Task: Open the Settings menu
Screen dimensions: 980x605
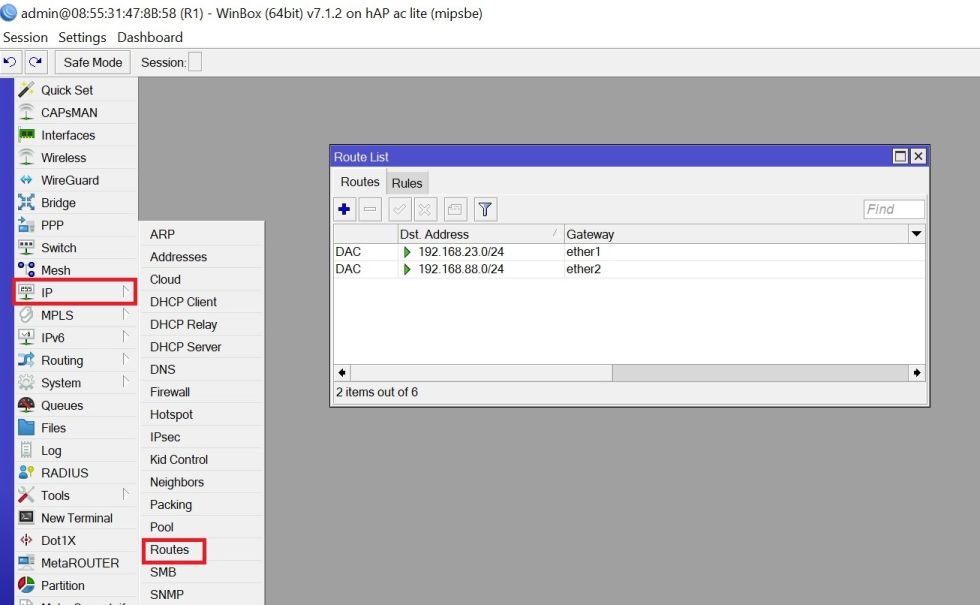Action: 82,37
